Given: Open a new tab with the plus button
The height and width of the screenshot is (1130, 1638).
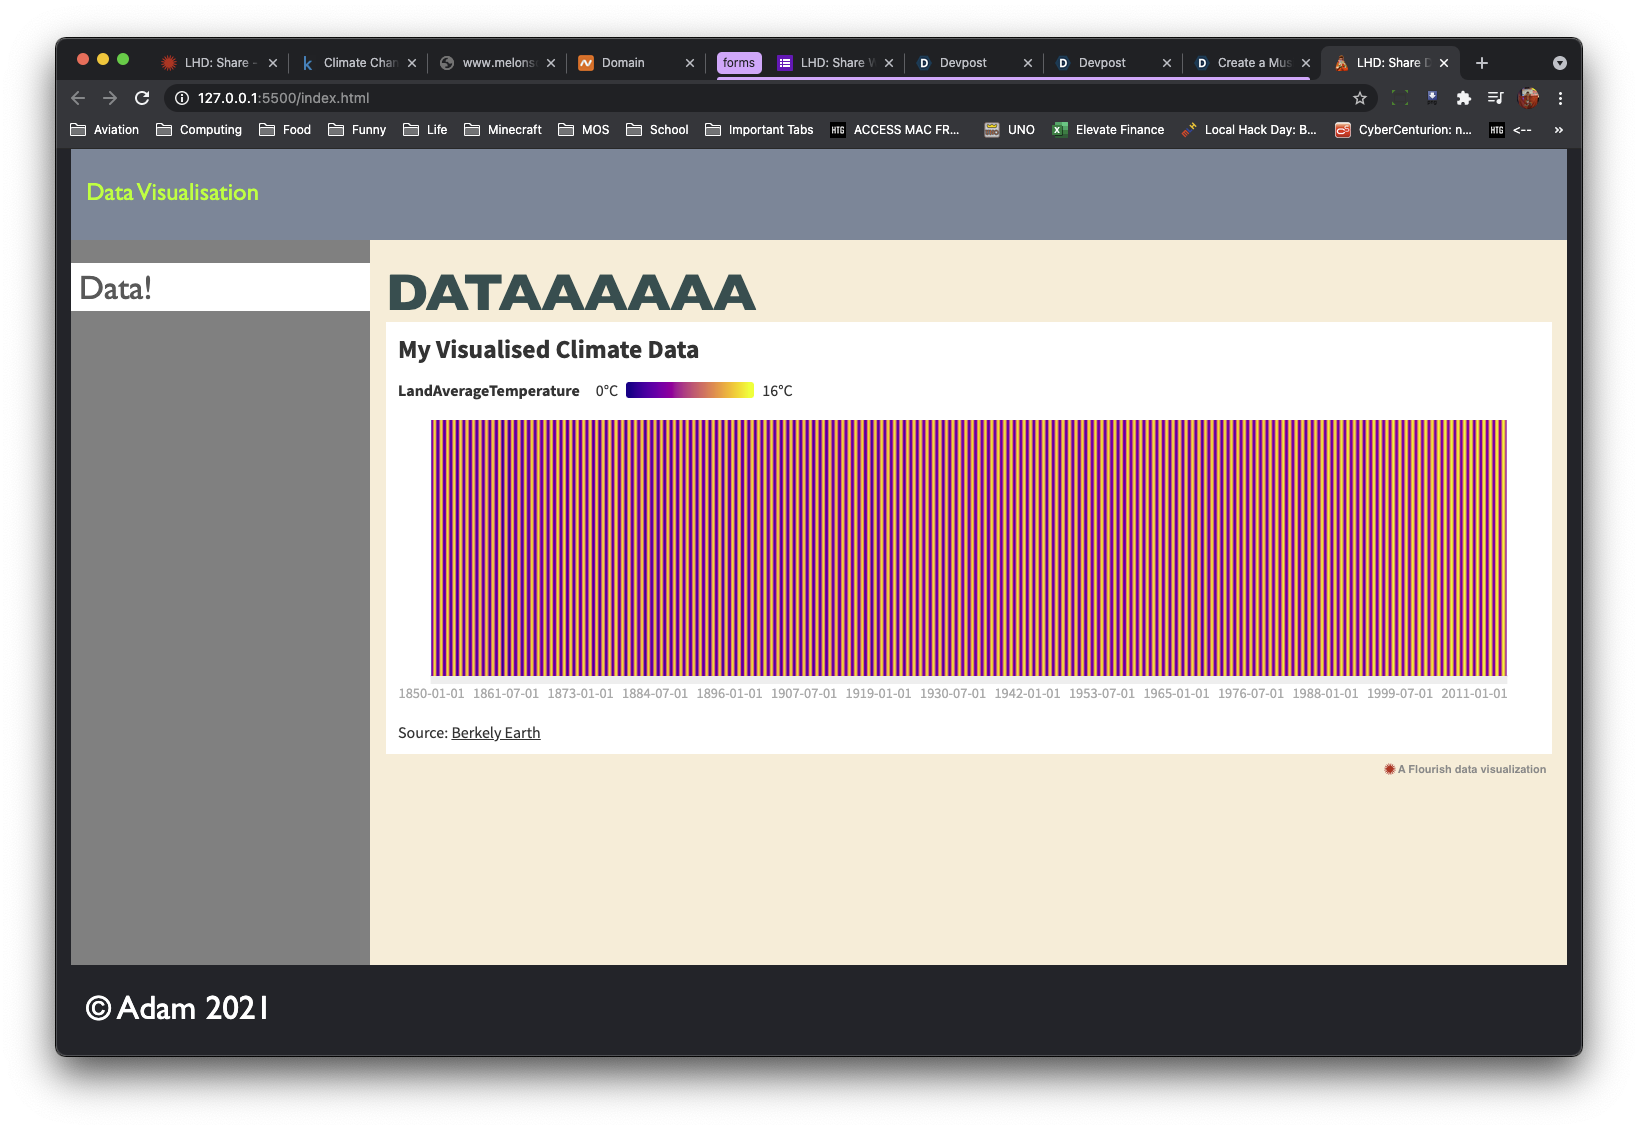Looking at the screenshot, I should click(1484, 62).
